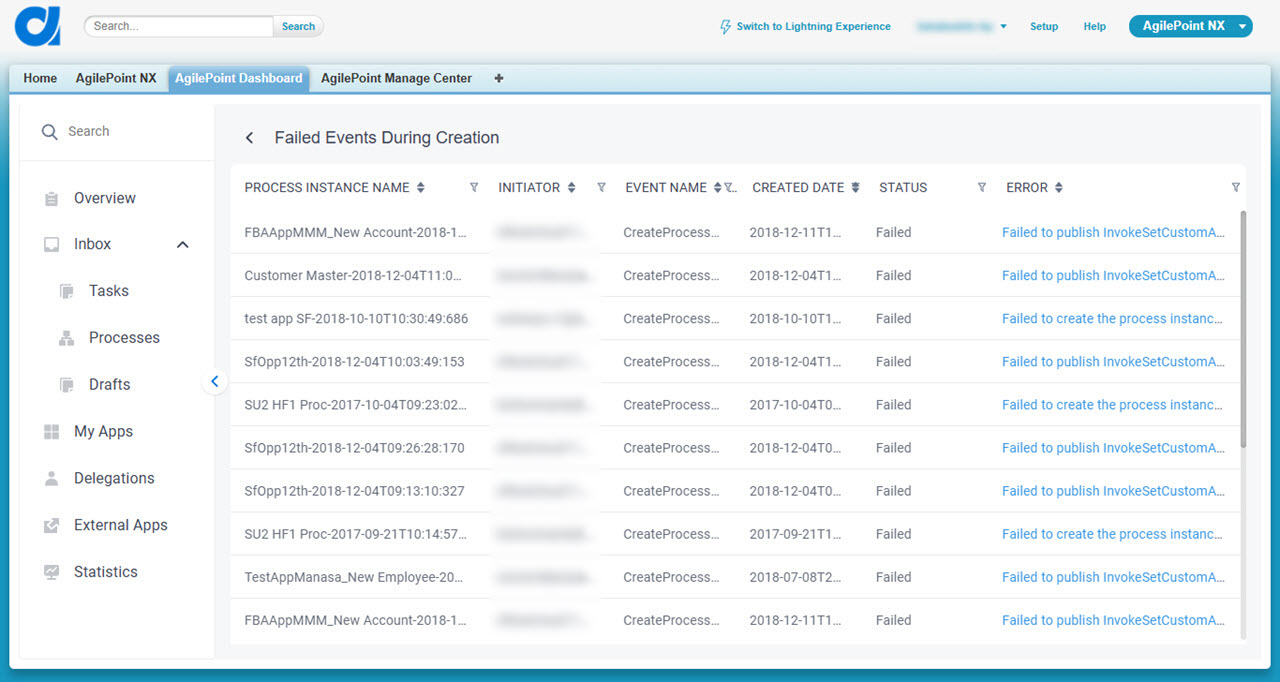Go back using the arrow beside Failed Events
This screenshot has width=1280, height=682.
[x=250, y=138]
